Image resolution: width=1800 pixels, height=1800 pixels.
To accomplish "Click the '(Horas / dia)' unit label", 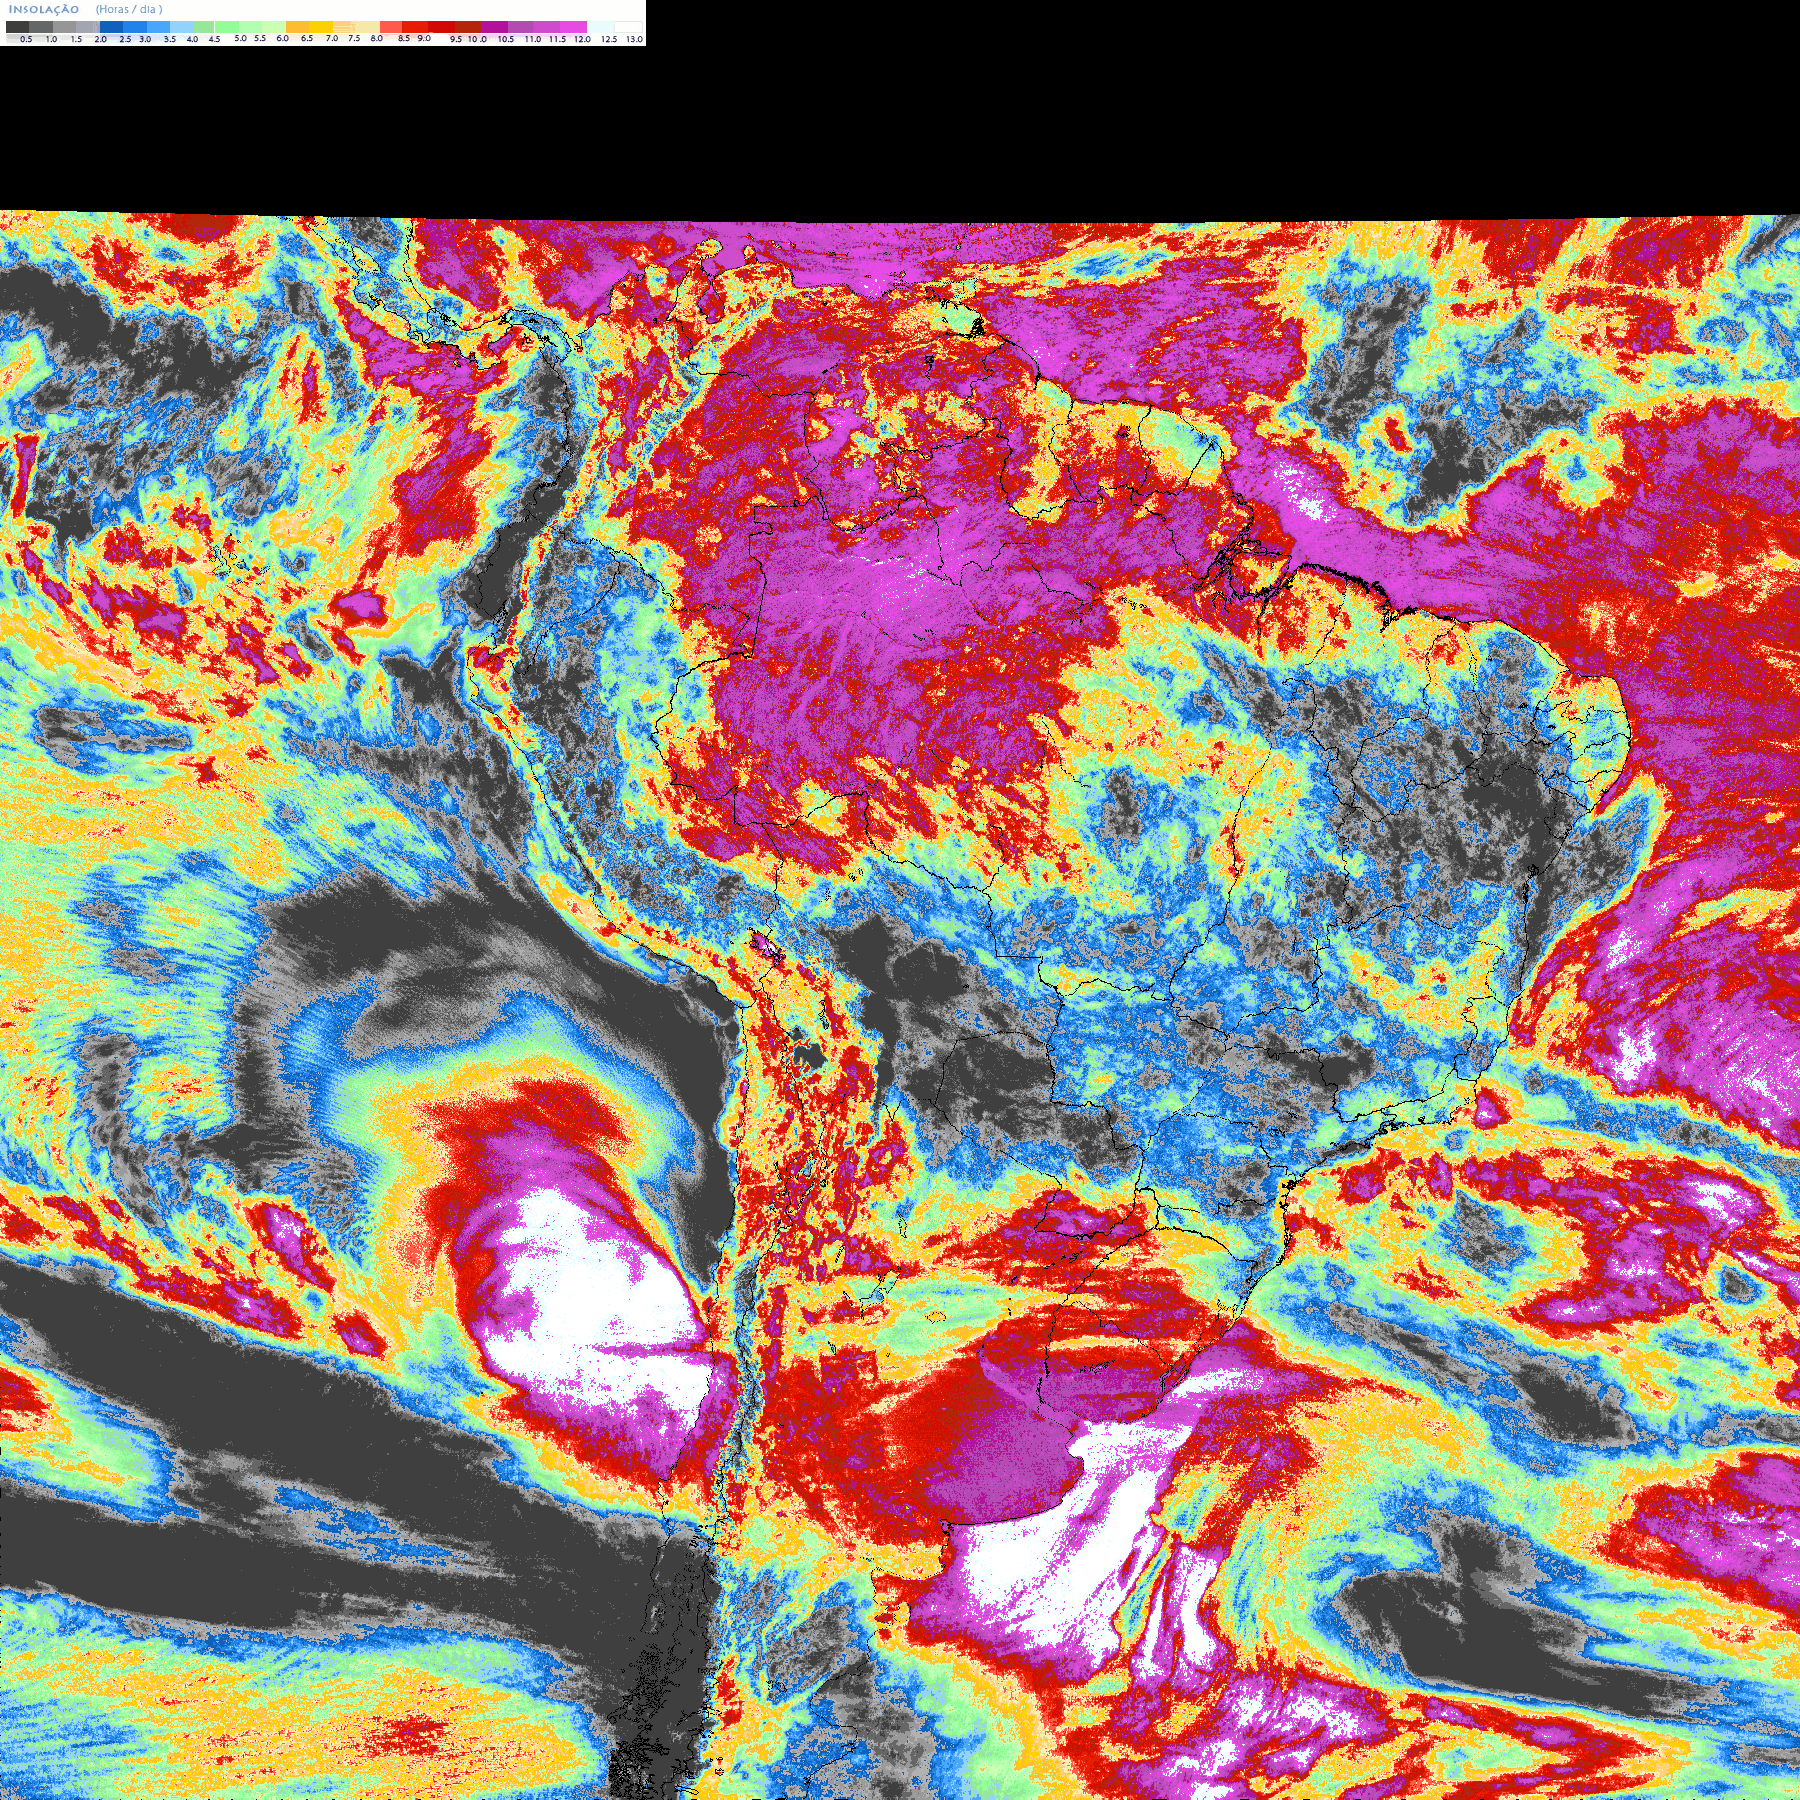I will [129, 9].
